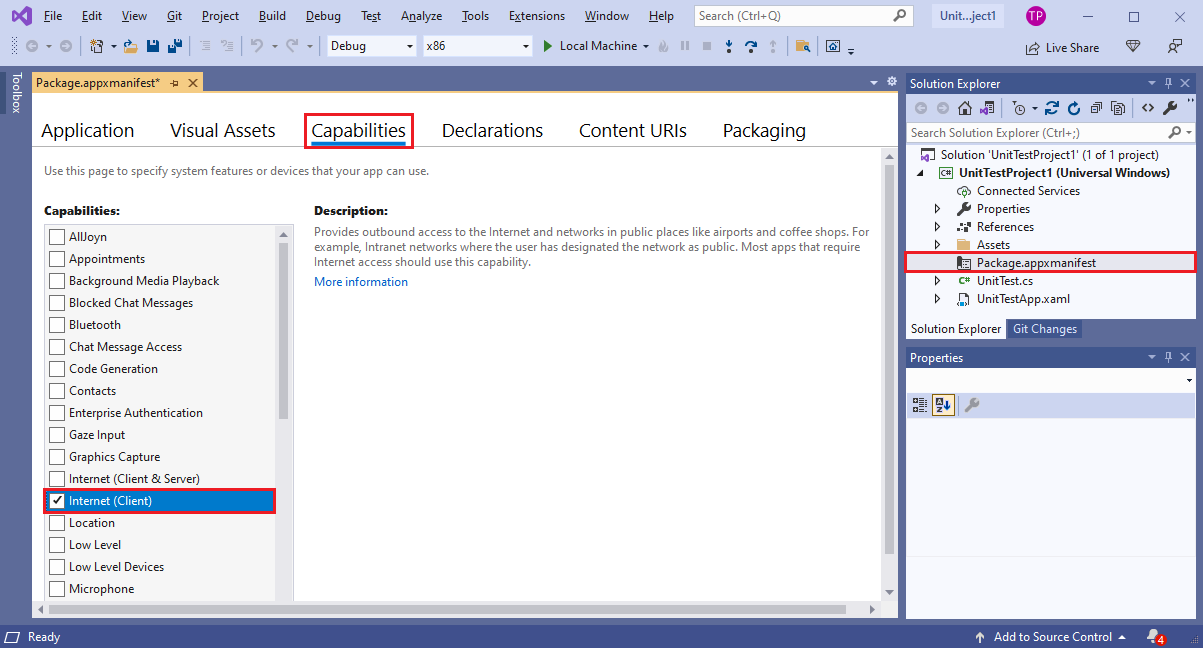
Task: Expand the UnitTestApp.xaml node
Action: [x=937, y=299]
